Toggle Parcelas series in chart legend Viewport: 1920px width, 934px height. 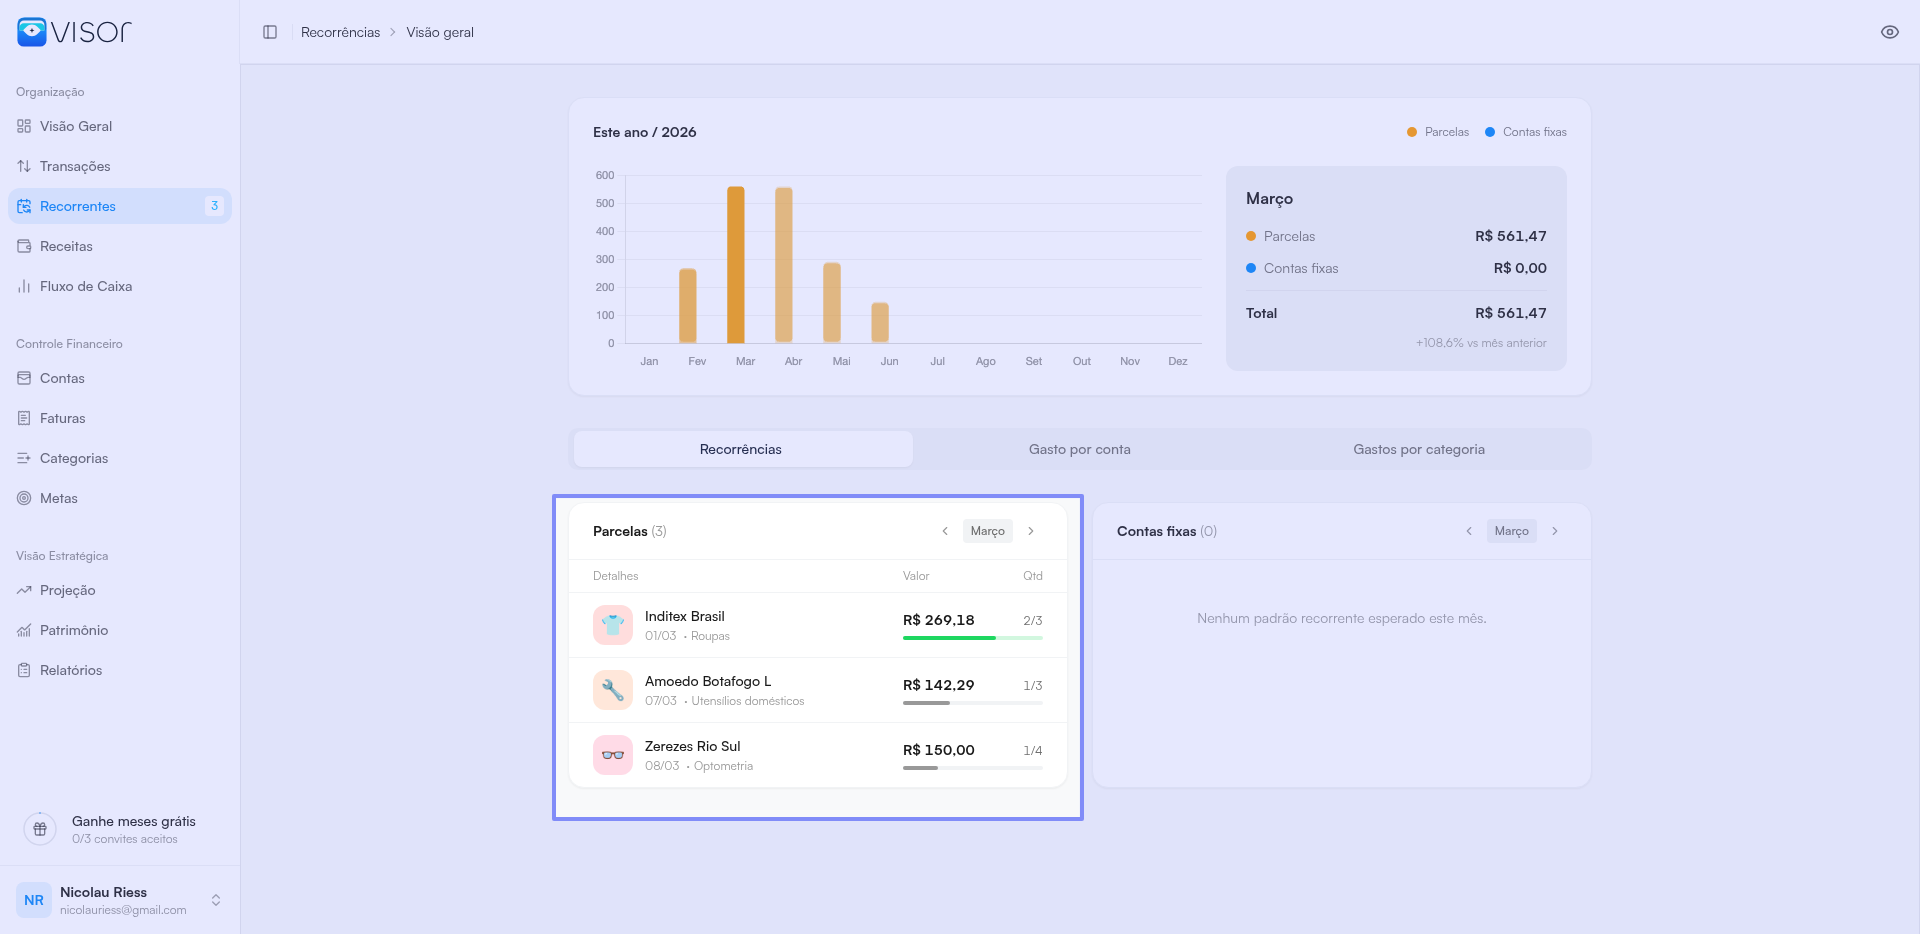tap(1438, 132)
